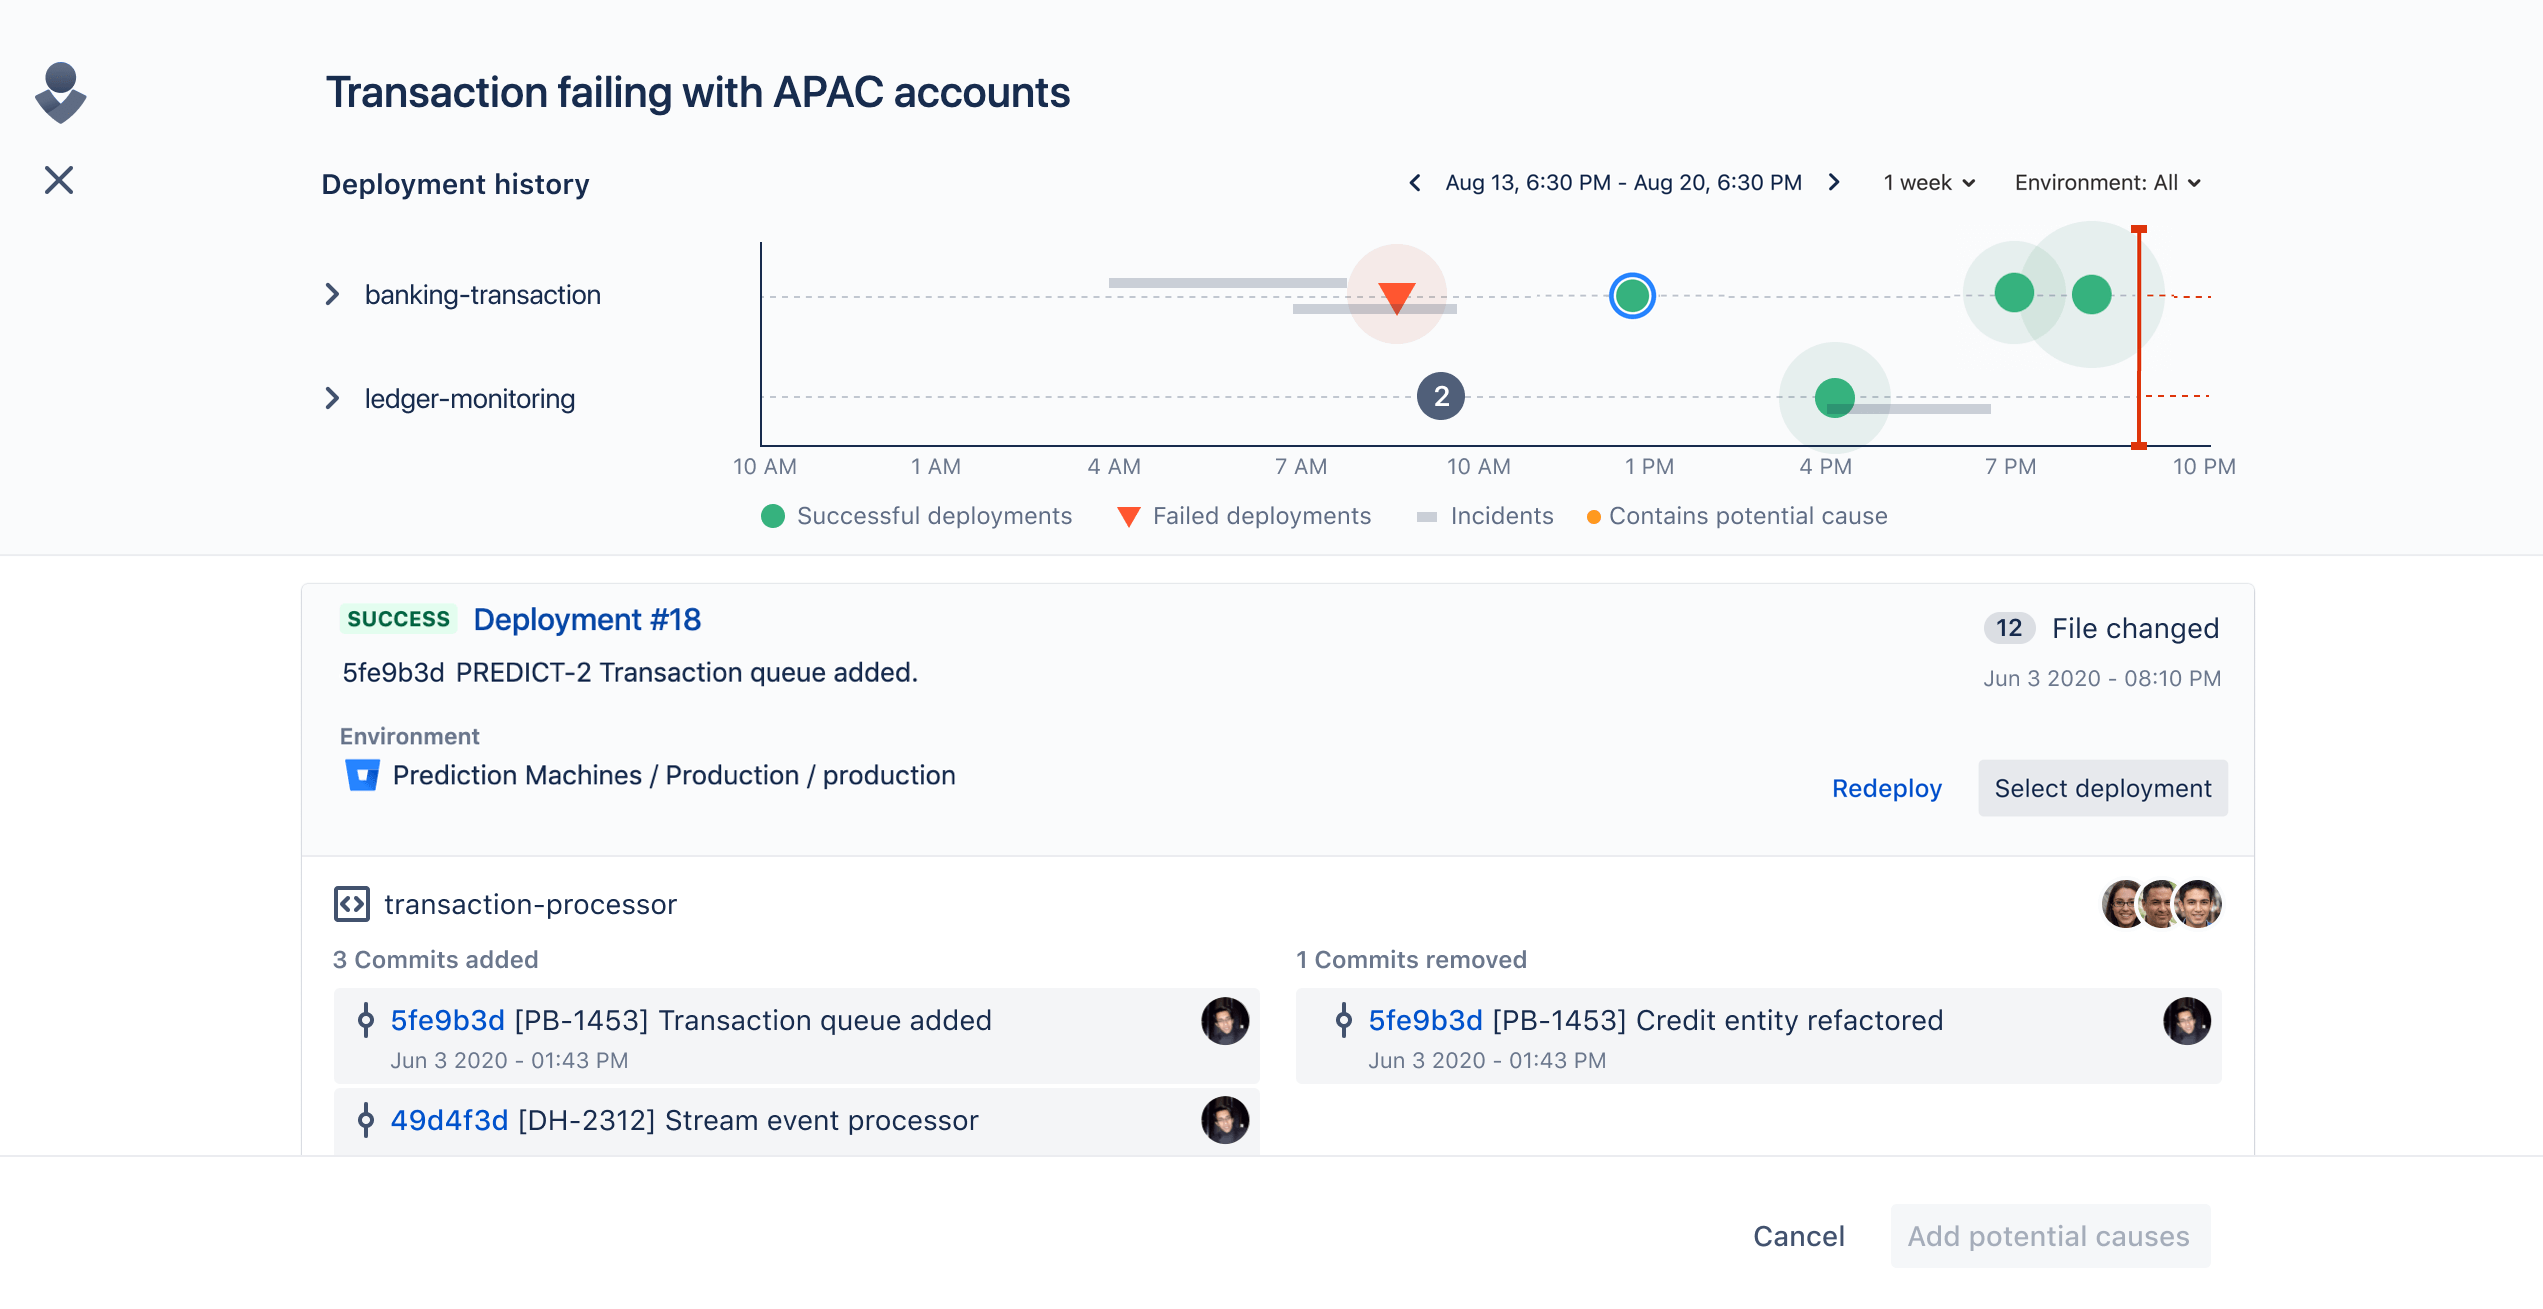Click the numbered badge showing 2 on ledger-monitoring timeline
The image size is (2543, 1309).
[1440, 397]
